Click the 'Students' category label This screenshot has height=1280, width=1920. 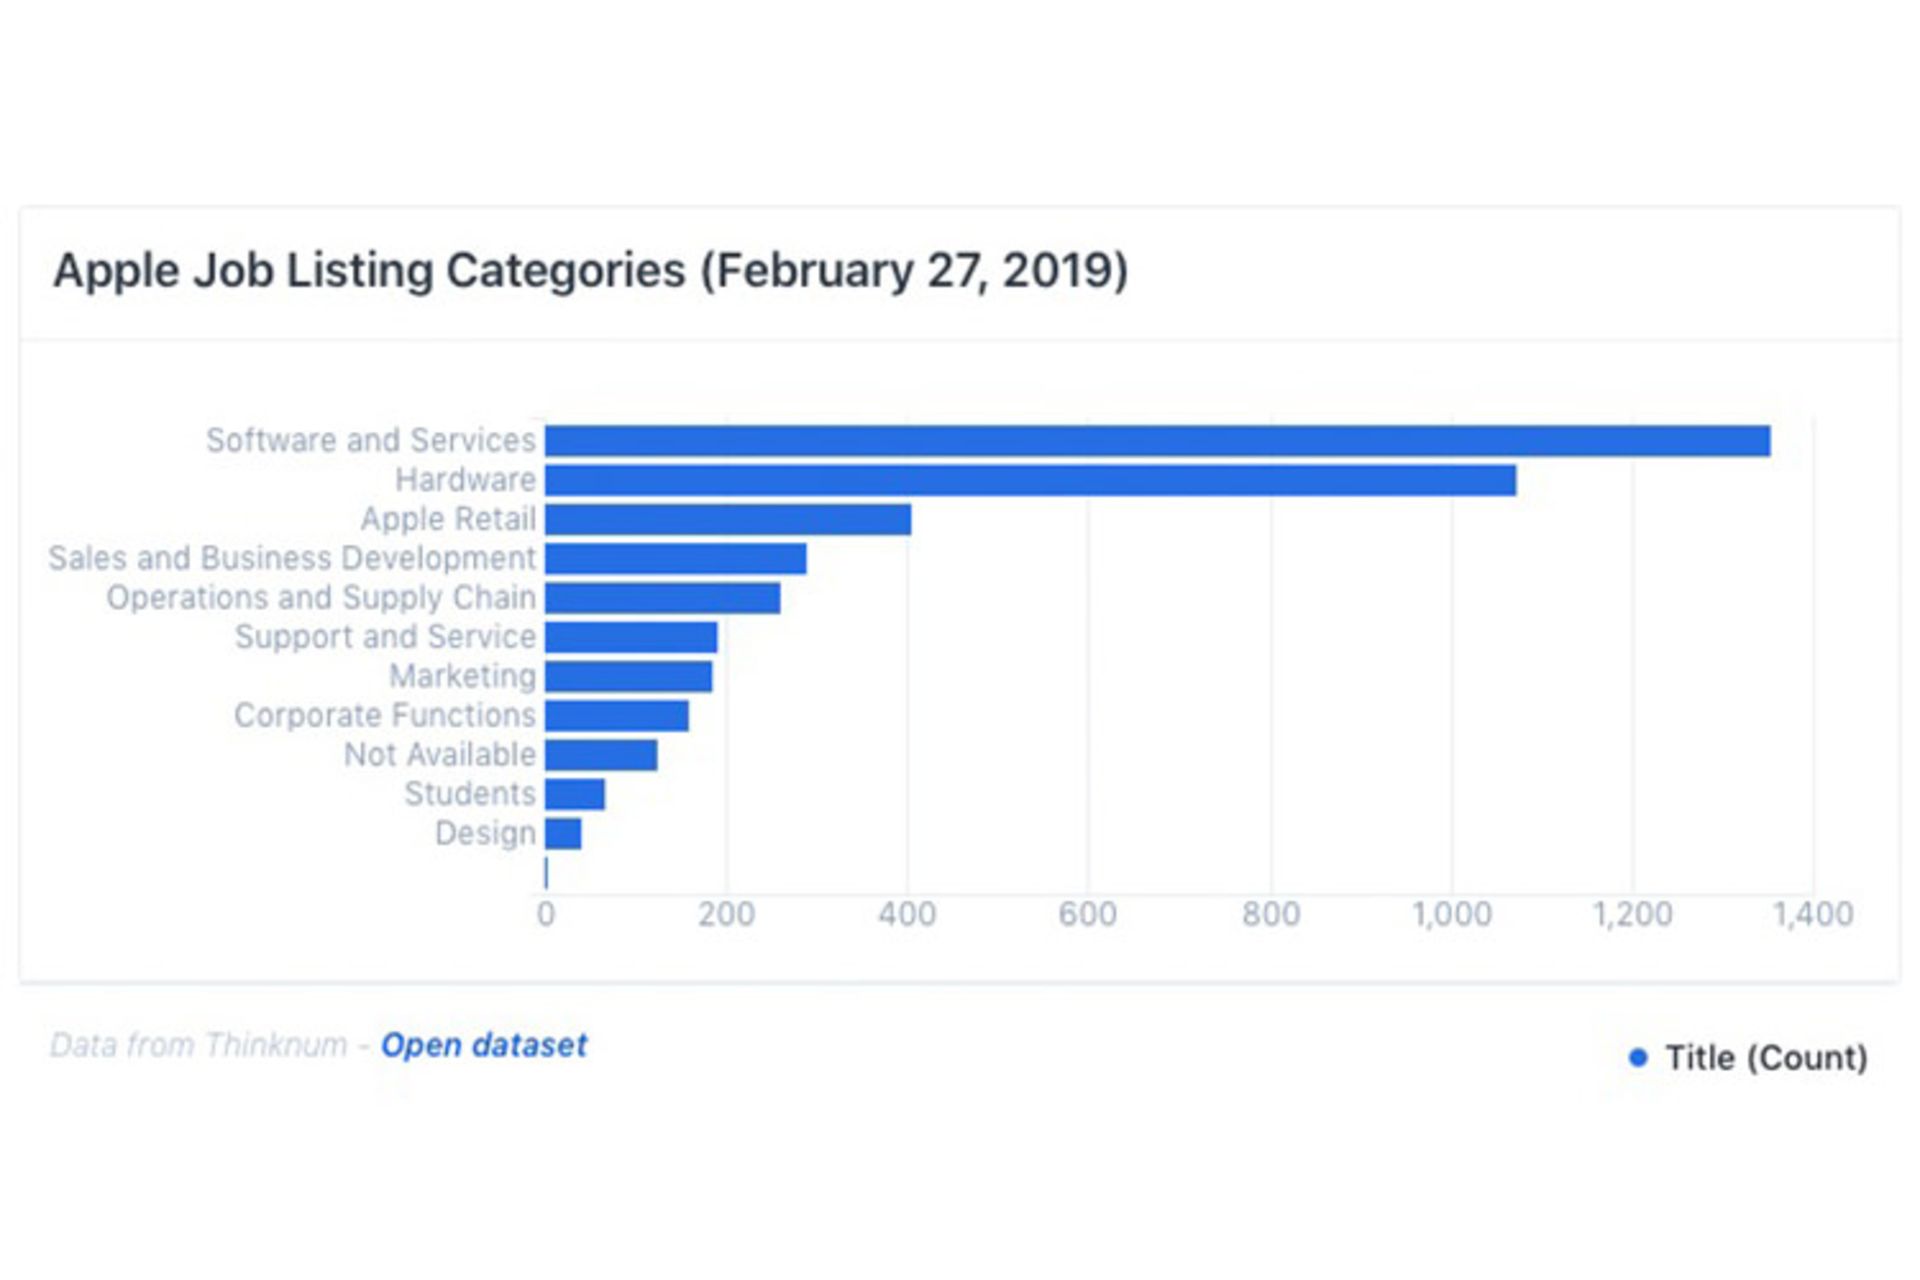point(470,794)
